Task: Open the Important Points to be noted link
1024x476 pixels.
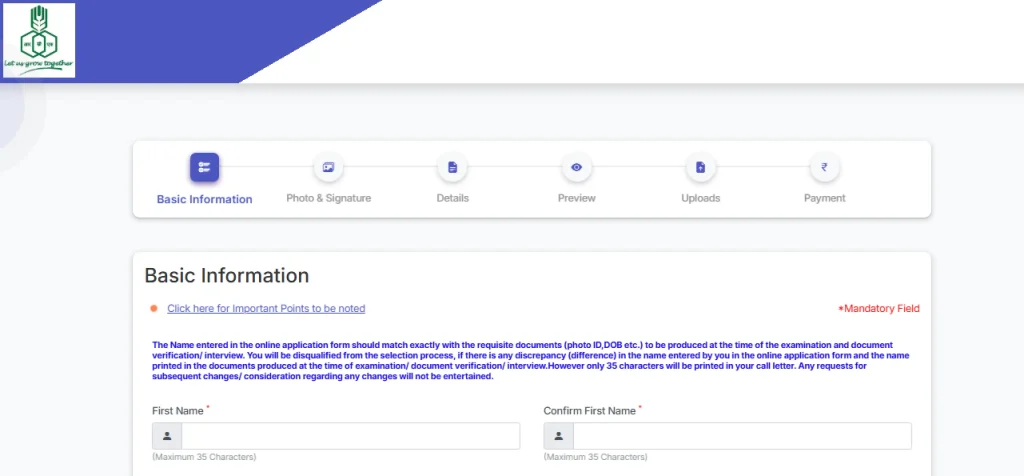Action: click(x=266, y=308)
